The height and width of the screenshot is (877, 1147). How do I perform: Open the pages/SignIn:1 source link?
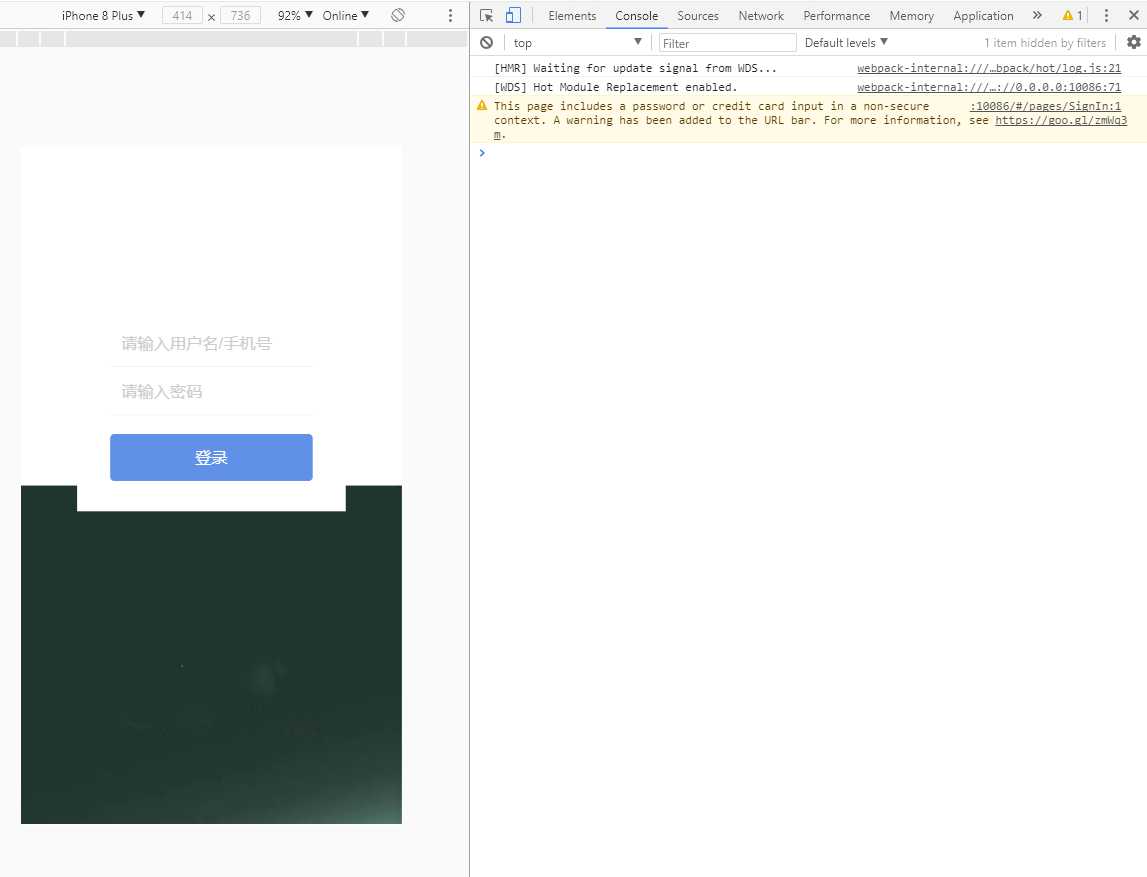pos(1045,106)
